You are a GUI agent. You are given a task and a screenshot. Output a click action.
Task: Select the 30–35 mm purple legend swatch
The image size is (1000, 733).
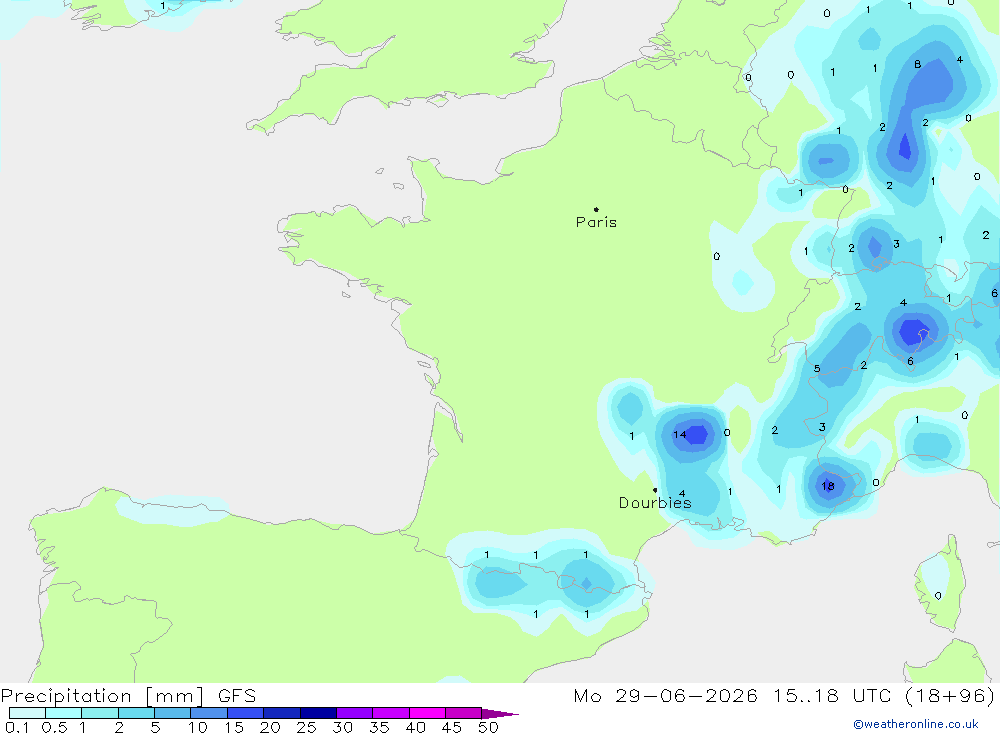click(355, 713)
